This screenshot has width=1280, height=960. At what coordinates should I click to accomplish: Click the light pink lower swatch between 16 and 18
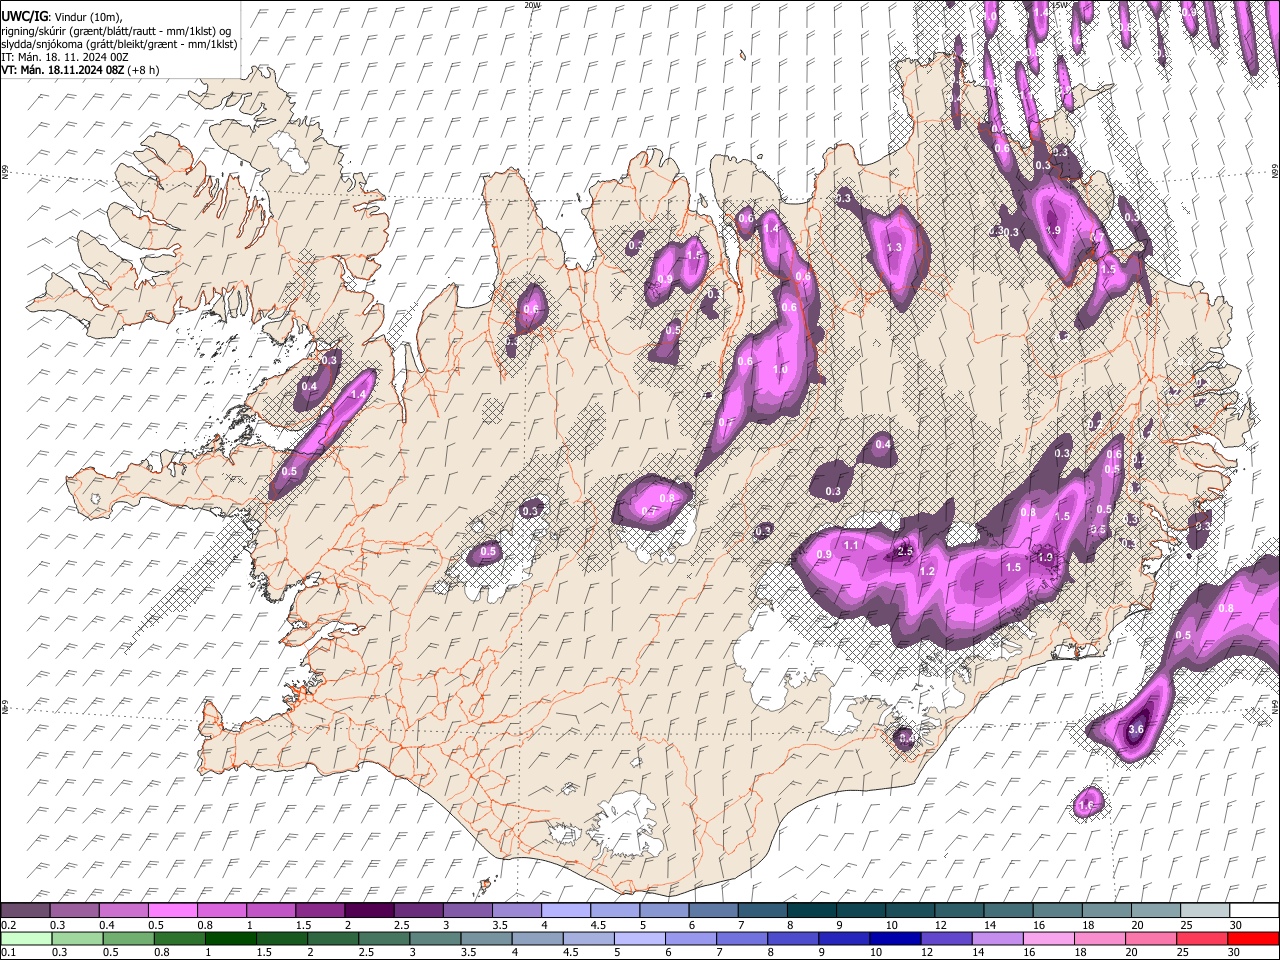click(1048, 938)
